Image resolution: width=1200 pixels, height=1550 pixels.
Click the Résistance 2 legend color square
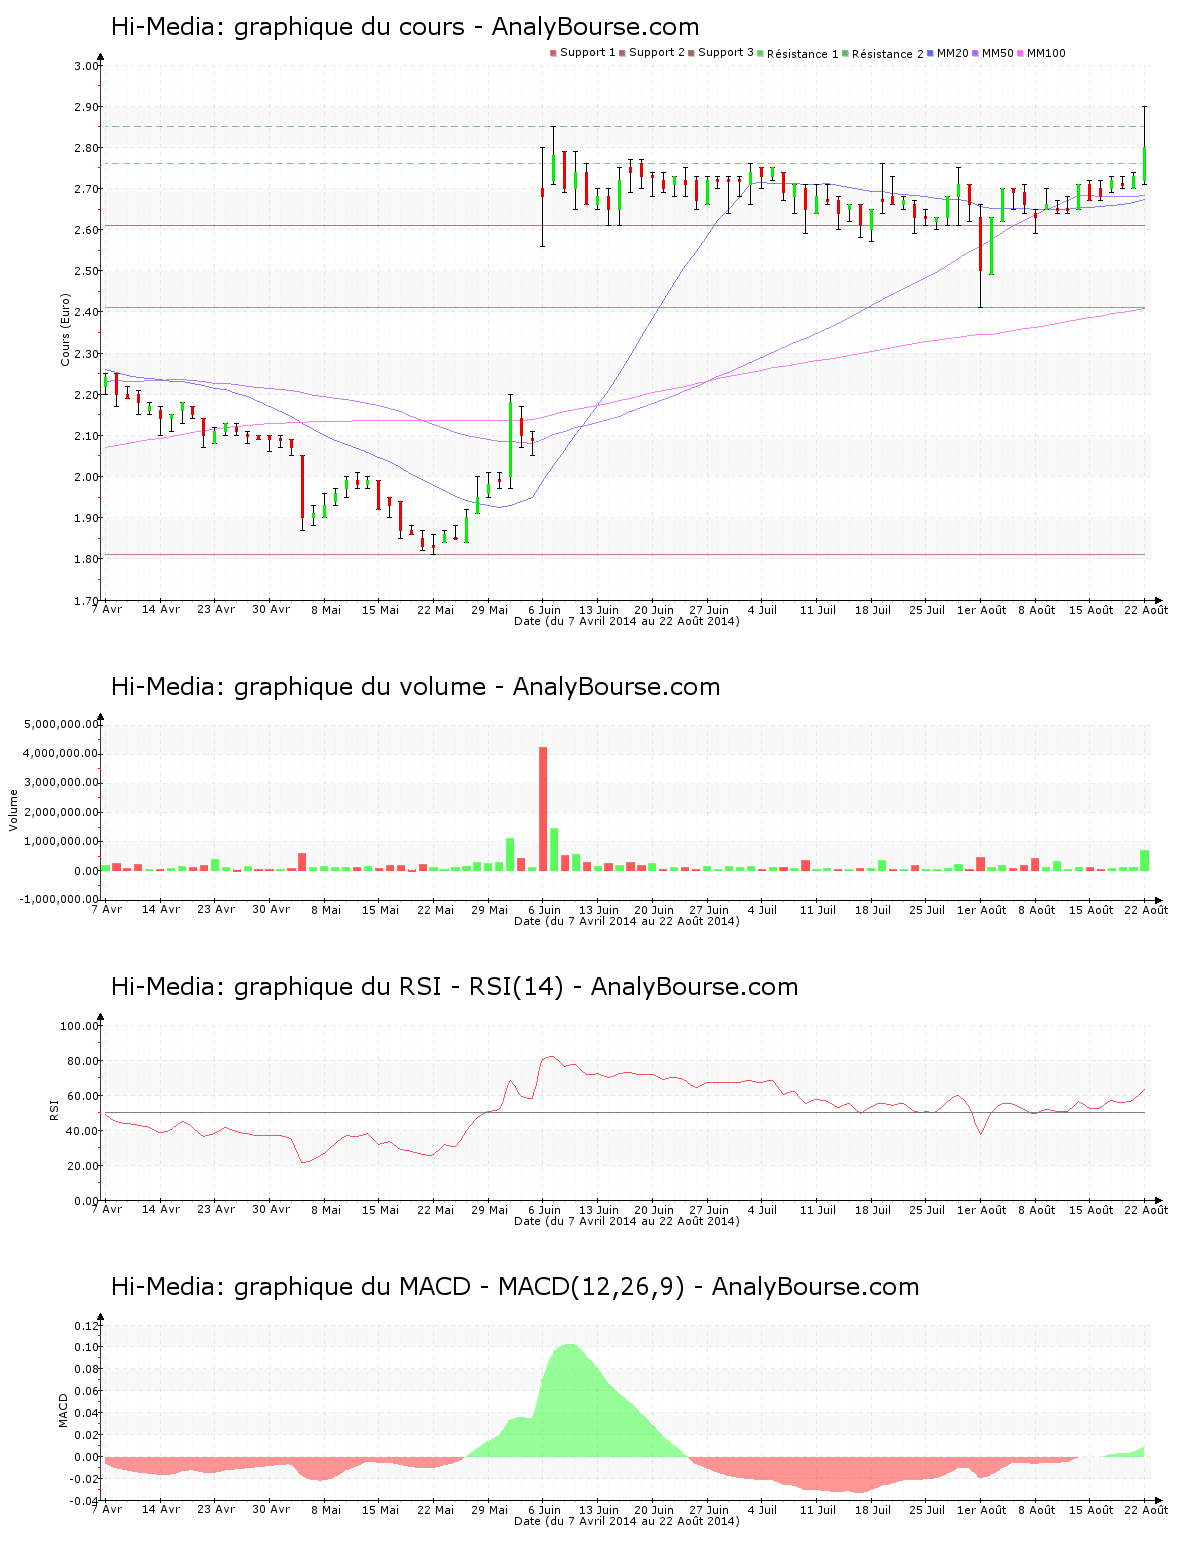(845, 53)
